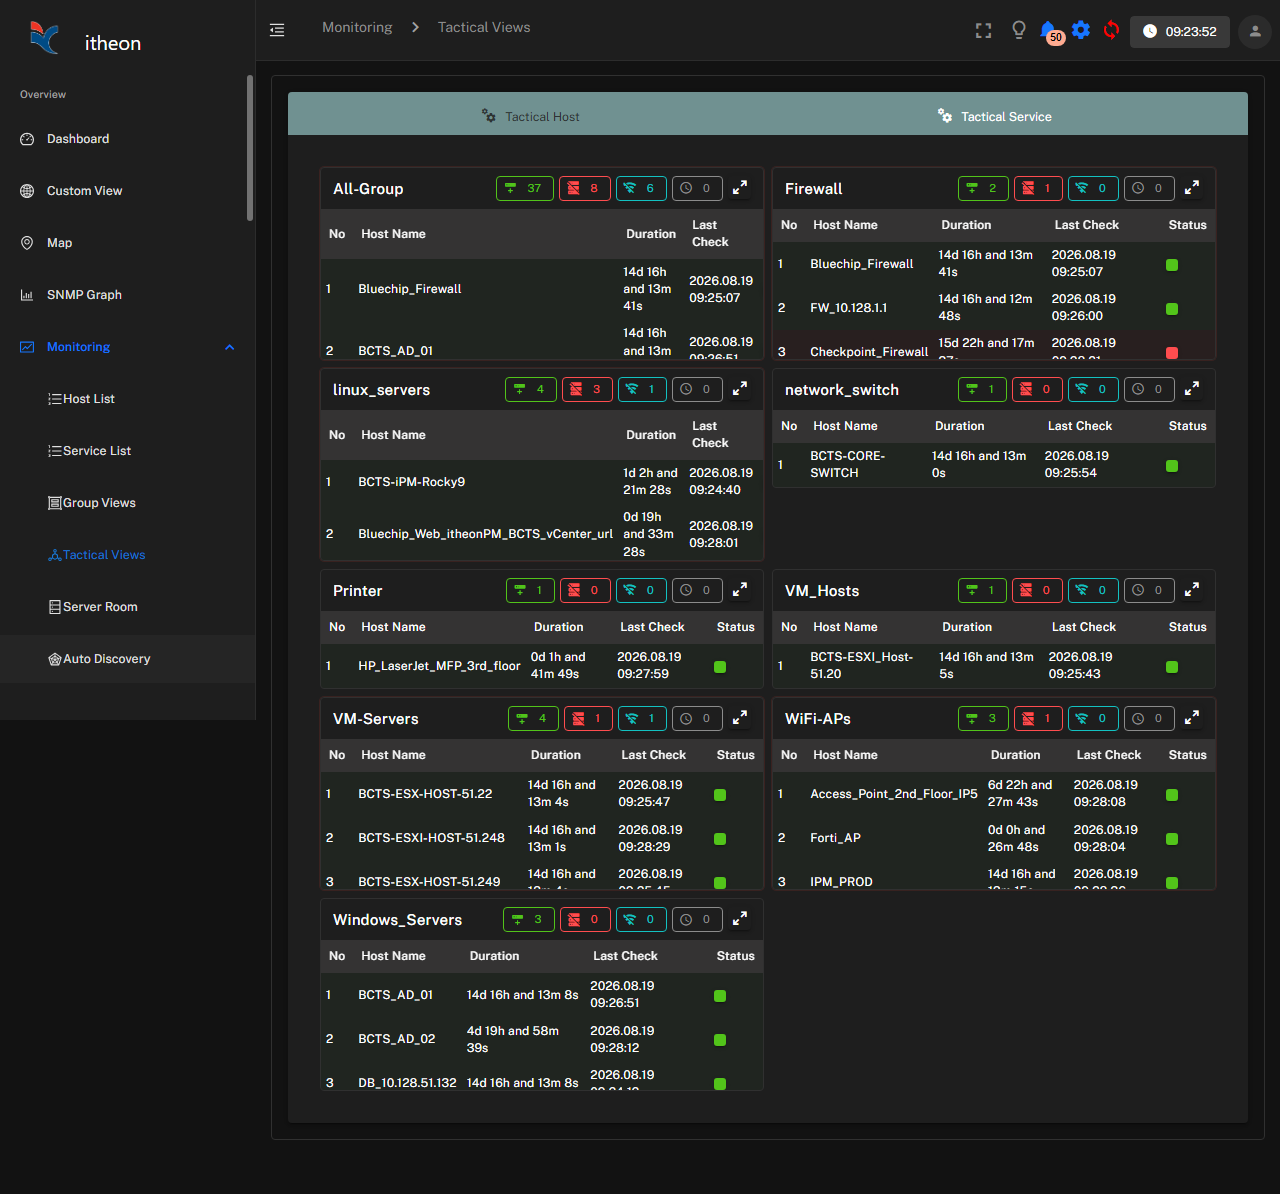Screen dimensions: 1280x1194
Task: Open Service List under Monitoring
Action: tap(127, 451)
